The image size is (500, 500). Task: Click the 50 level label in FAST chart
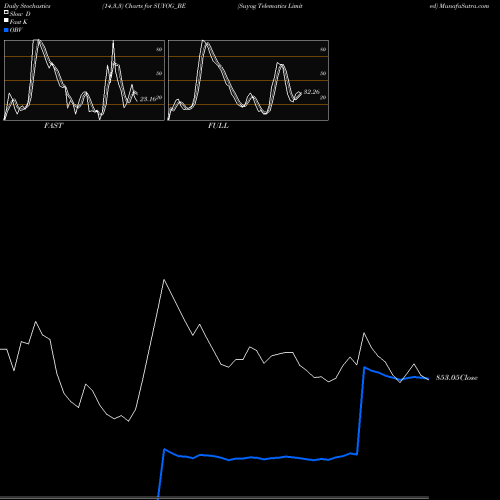(159, 73)
